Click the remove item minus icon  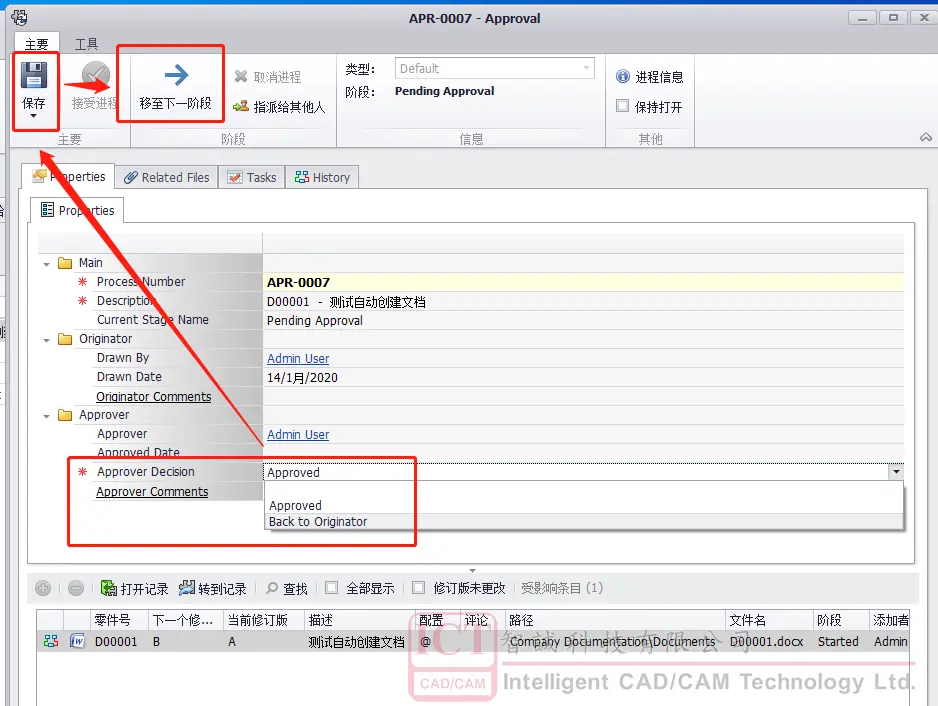point(76,588)
